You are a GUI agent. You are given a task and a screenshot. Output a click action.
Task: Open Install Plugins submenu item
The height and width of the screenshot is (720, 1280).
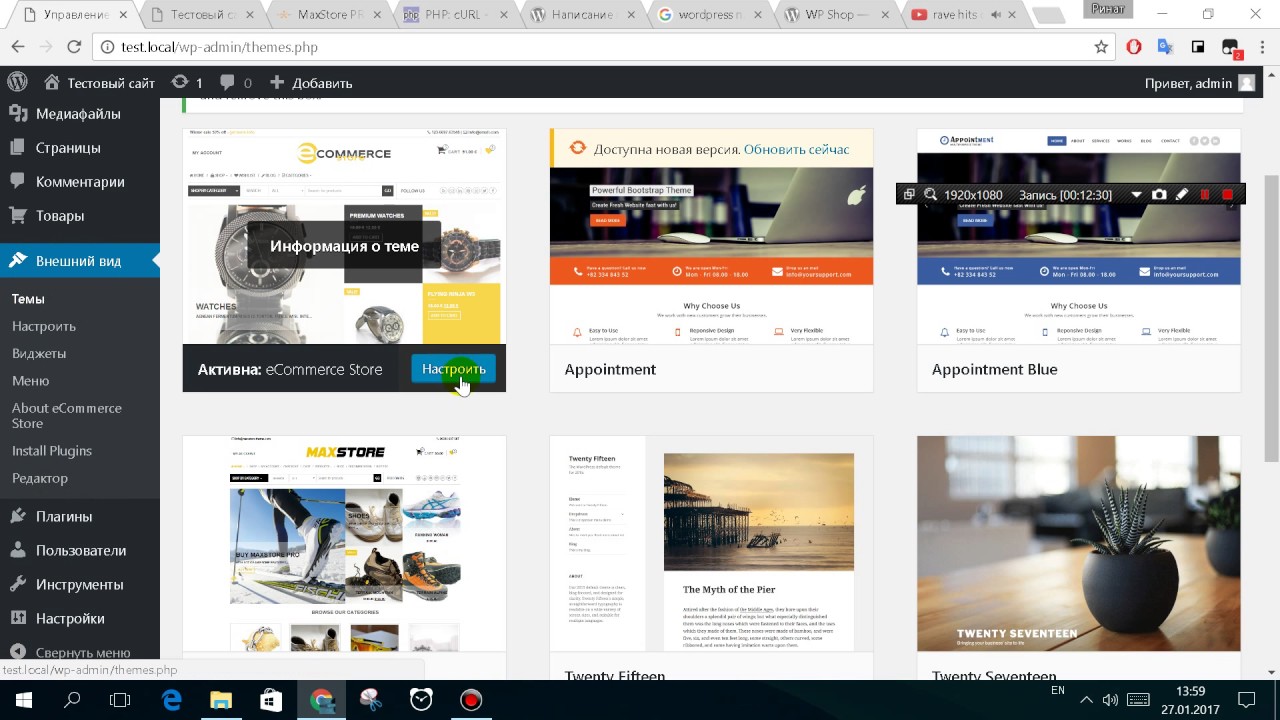point(52,451)
